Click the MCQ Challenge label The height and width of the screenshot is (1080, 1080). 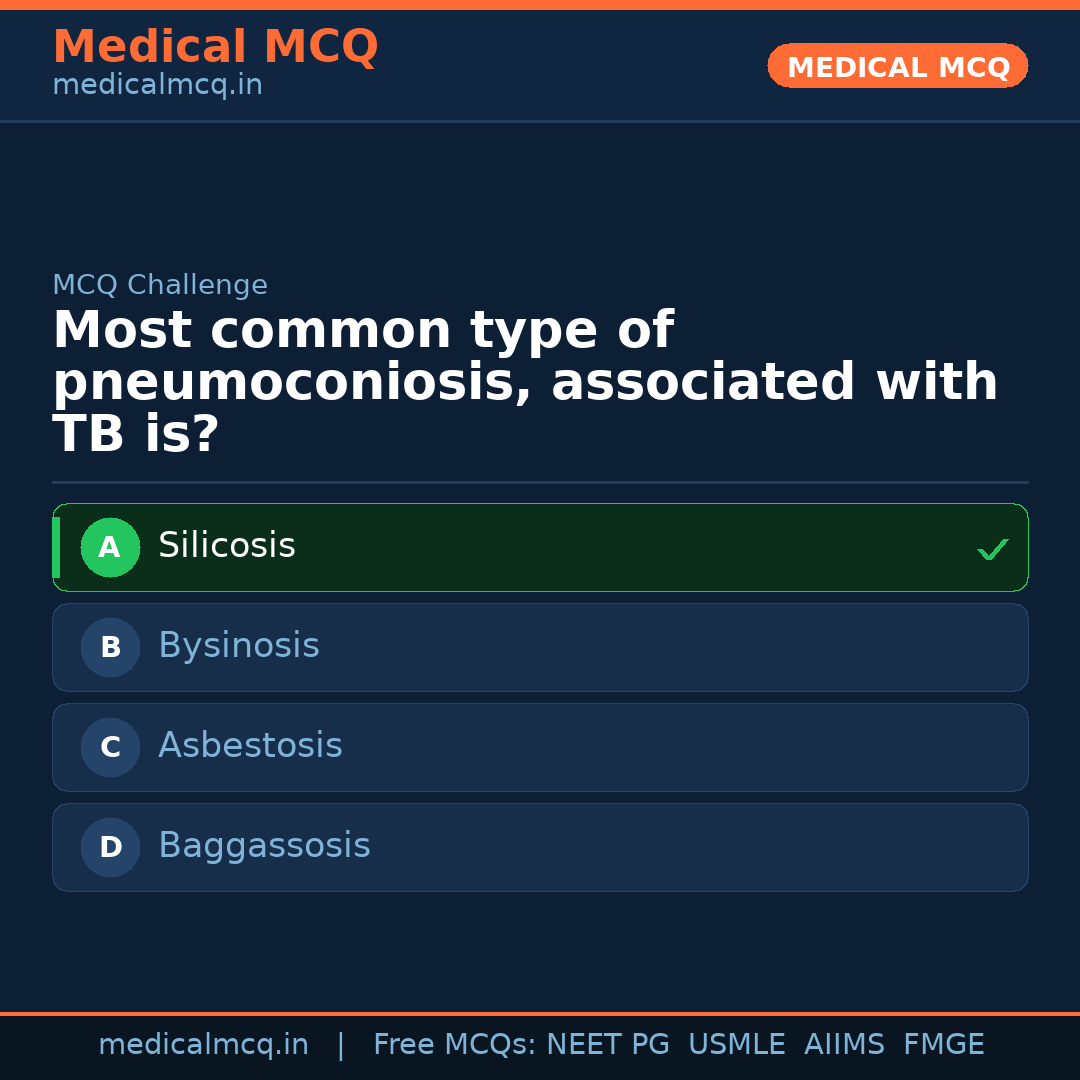coord(160,285)
